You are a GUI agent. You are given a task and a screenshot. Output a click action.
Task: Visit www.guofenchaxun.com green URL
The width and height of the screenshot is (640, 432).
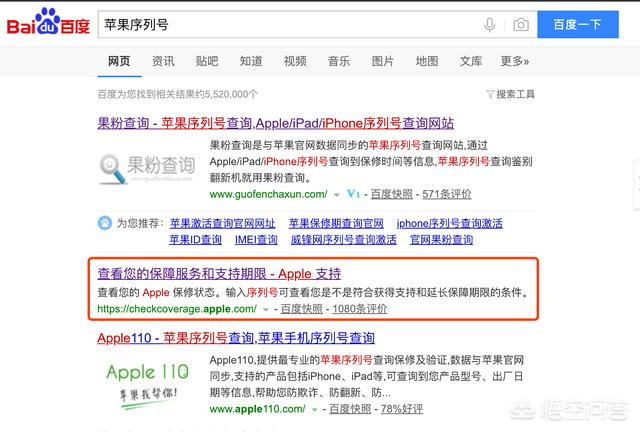[x=268, y=194]
